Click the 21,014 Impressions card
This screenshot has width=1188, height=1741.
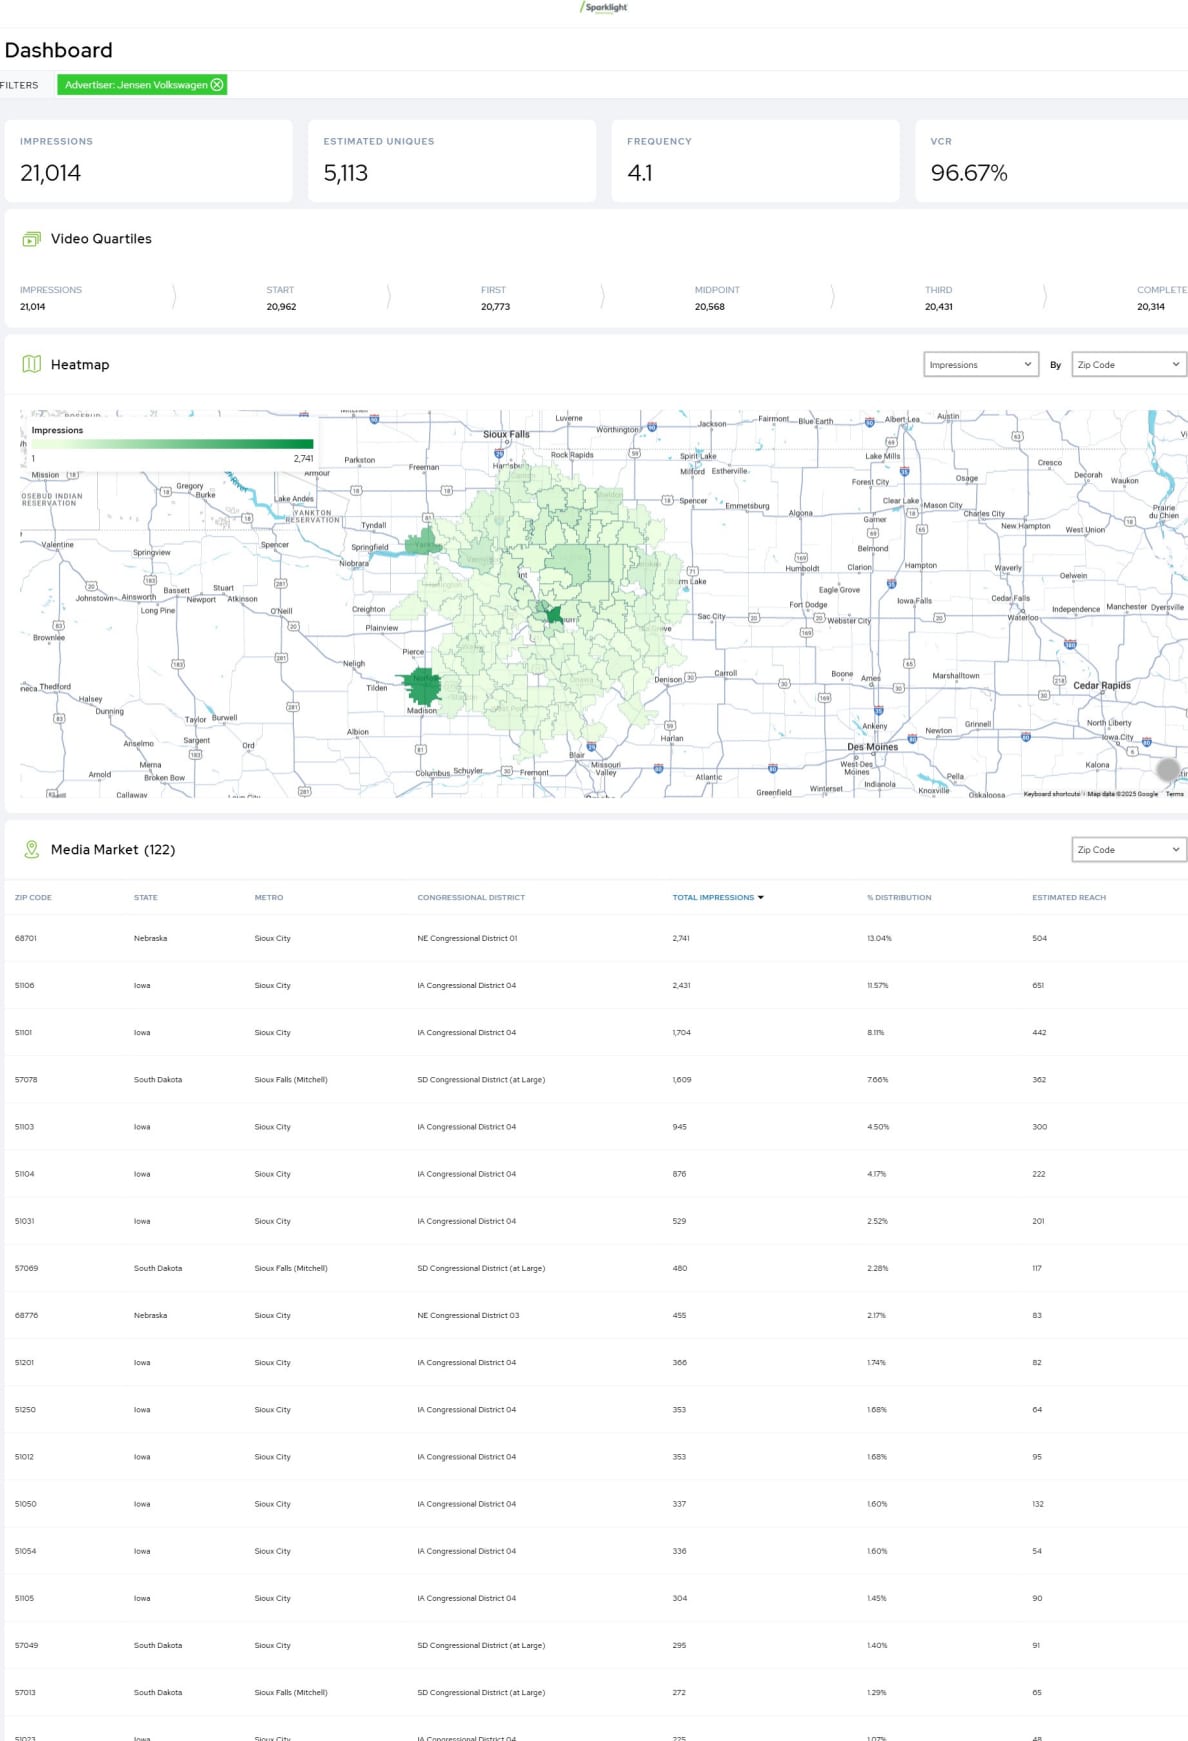point(149,161)
